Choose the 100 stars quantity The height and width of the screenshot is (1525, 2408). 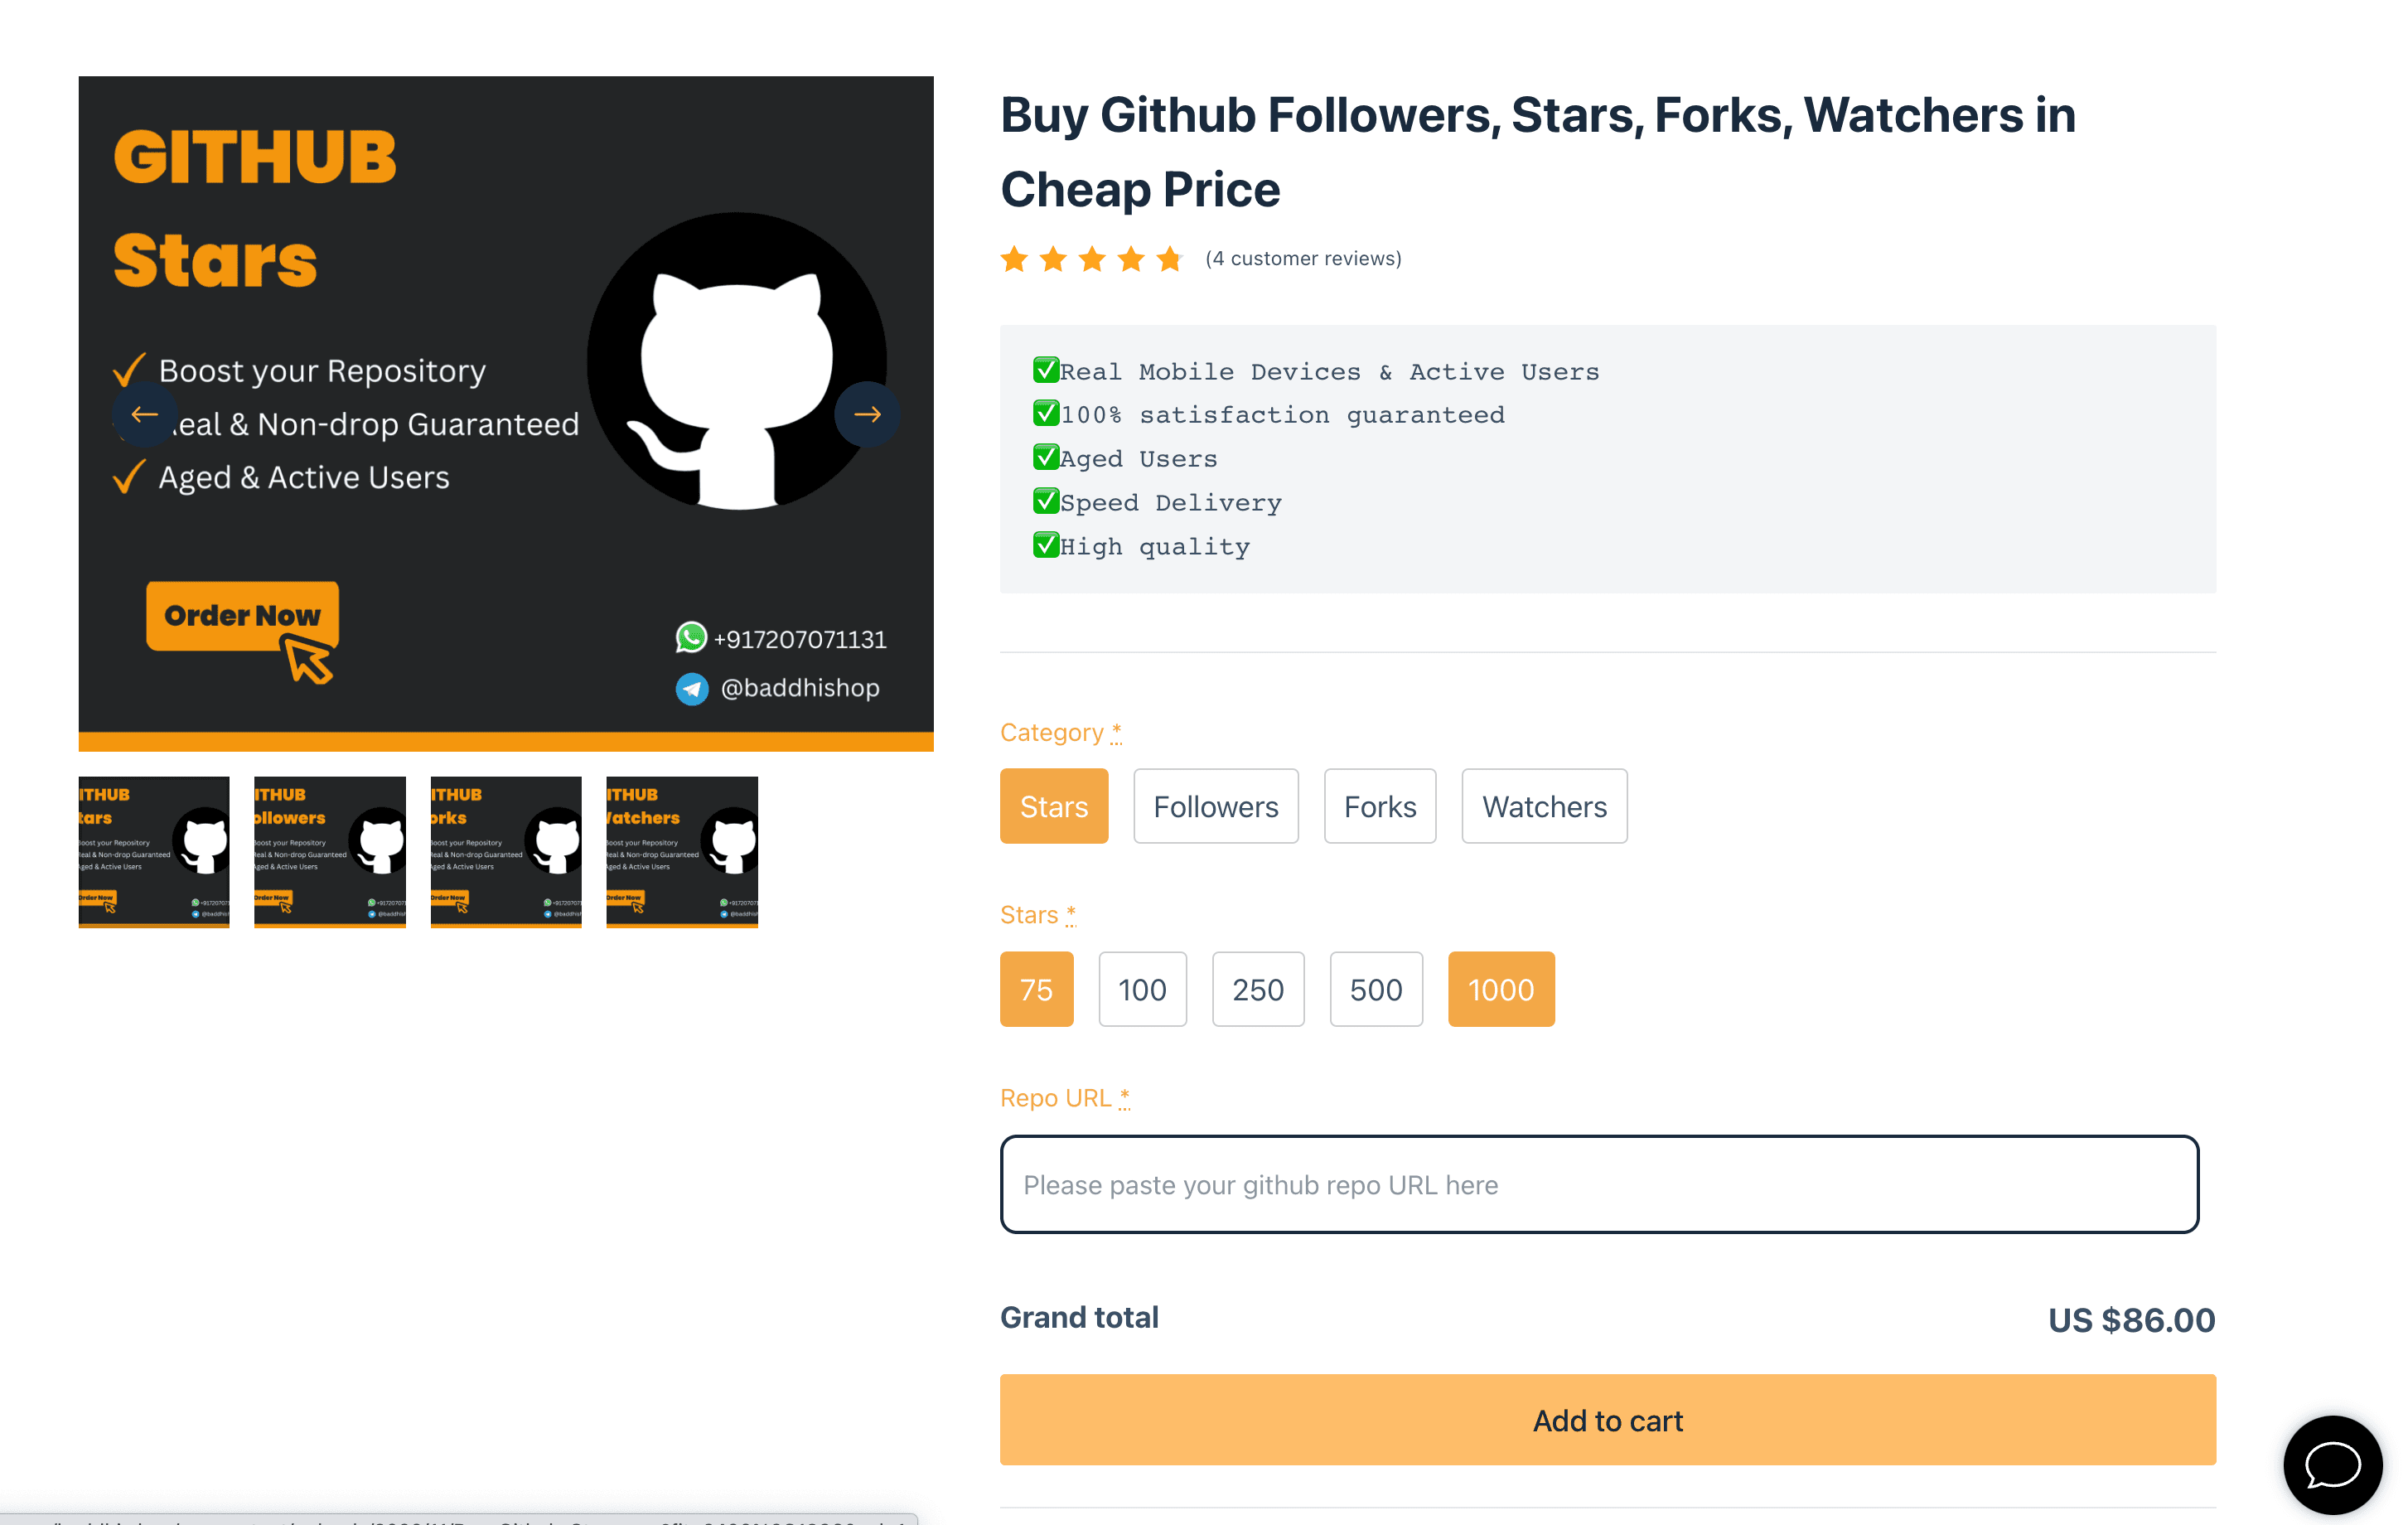tap(1143, 989)
